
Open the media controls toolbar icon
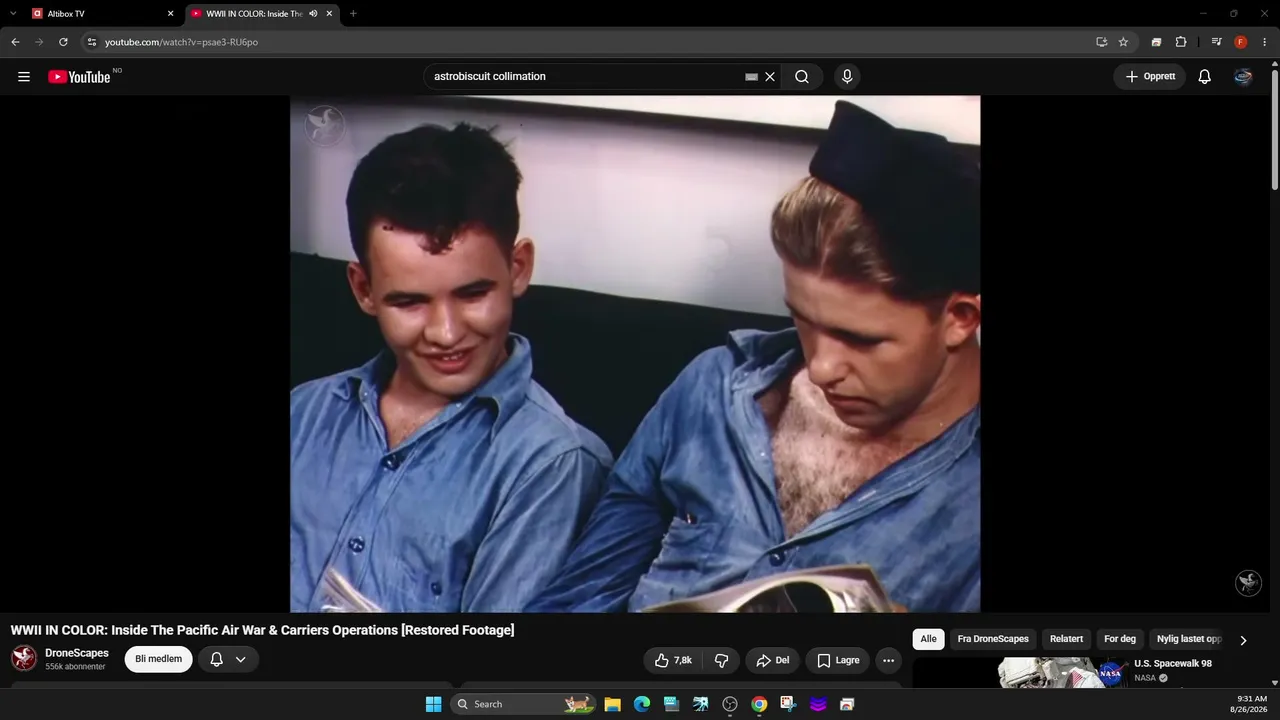click(x=1216, y=42)
